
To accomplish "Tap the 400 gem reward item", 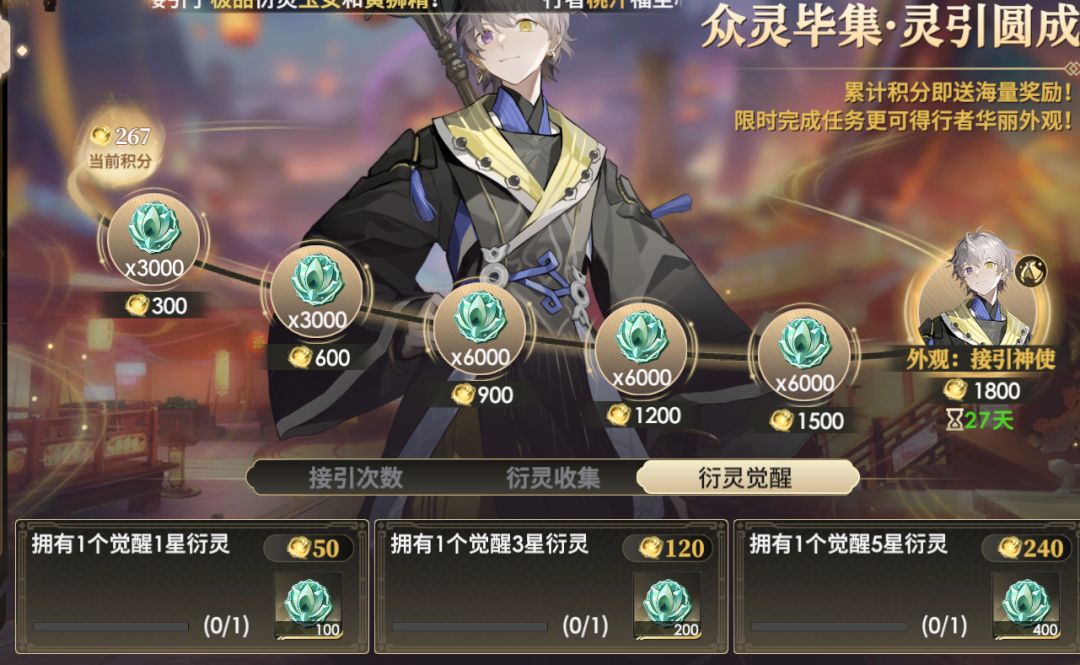I will pos(1026,606).
